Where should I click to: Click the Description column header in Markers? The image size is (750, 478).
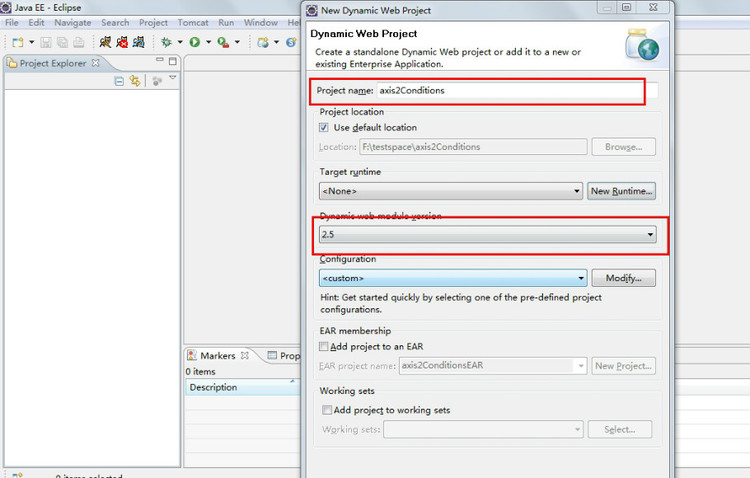(242, 387)
